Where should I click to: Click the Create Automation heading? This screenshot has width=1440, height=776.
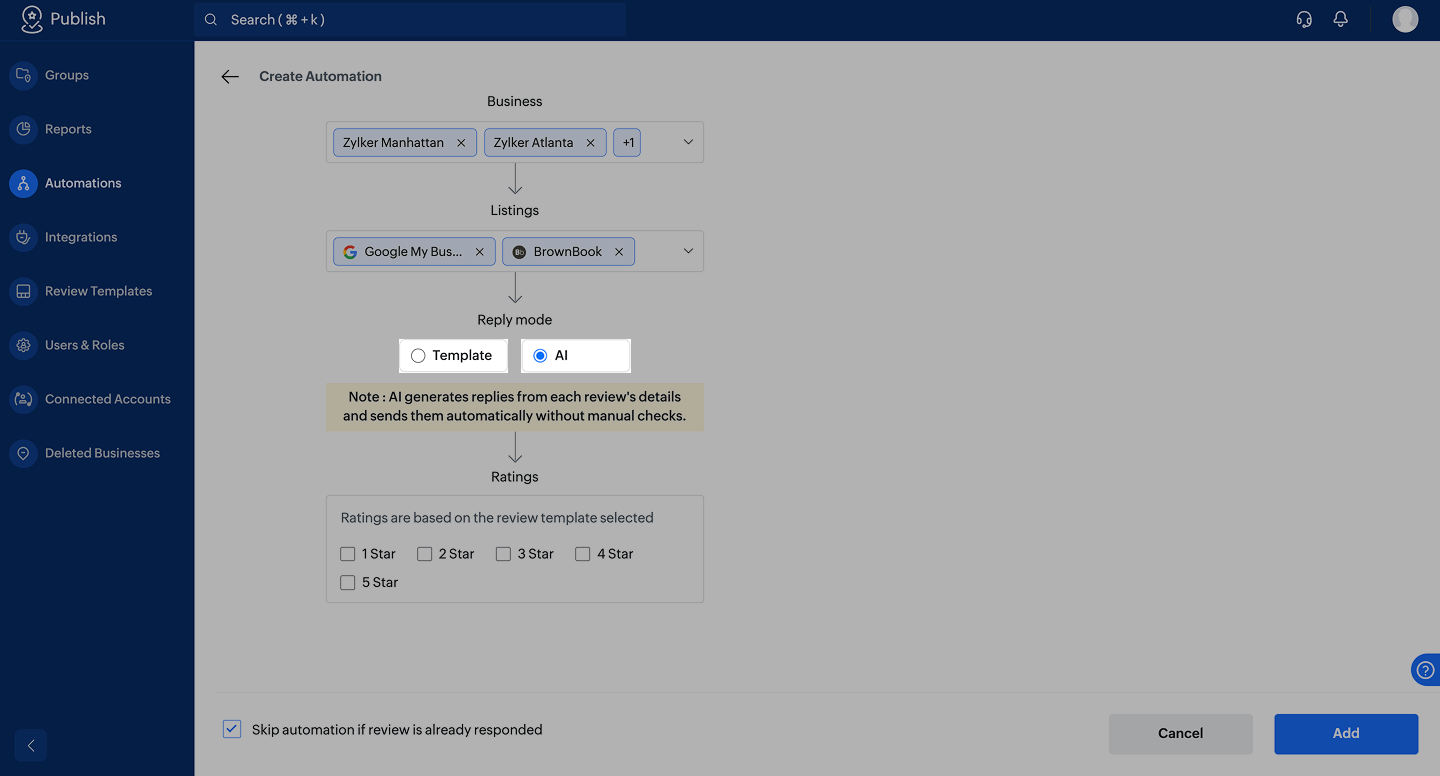320,76
